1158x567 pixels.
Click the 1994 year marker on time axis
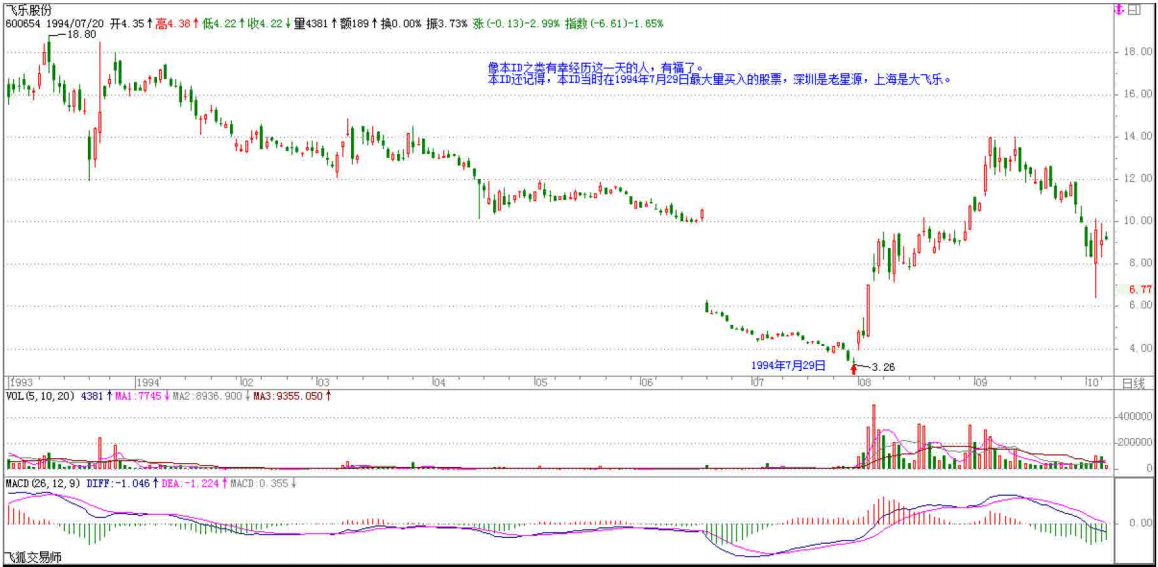148,383
